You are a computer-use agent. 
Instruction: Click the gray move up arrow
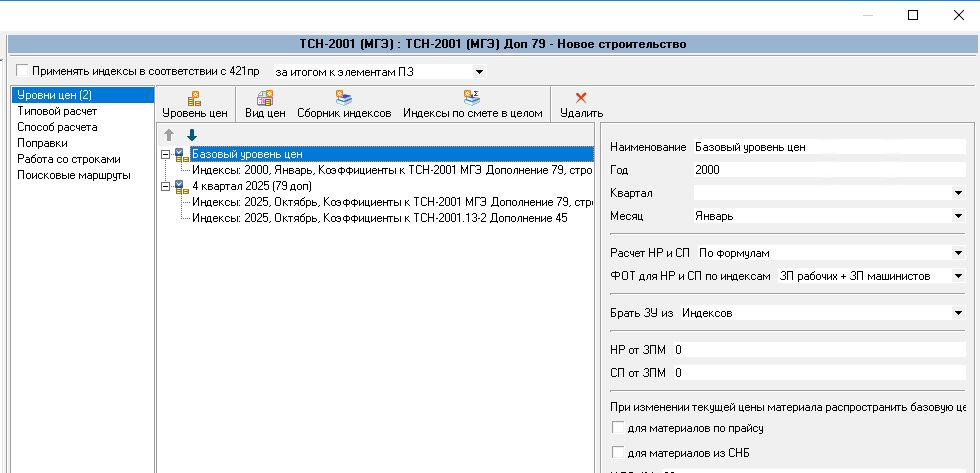tap(169, 135)
